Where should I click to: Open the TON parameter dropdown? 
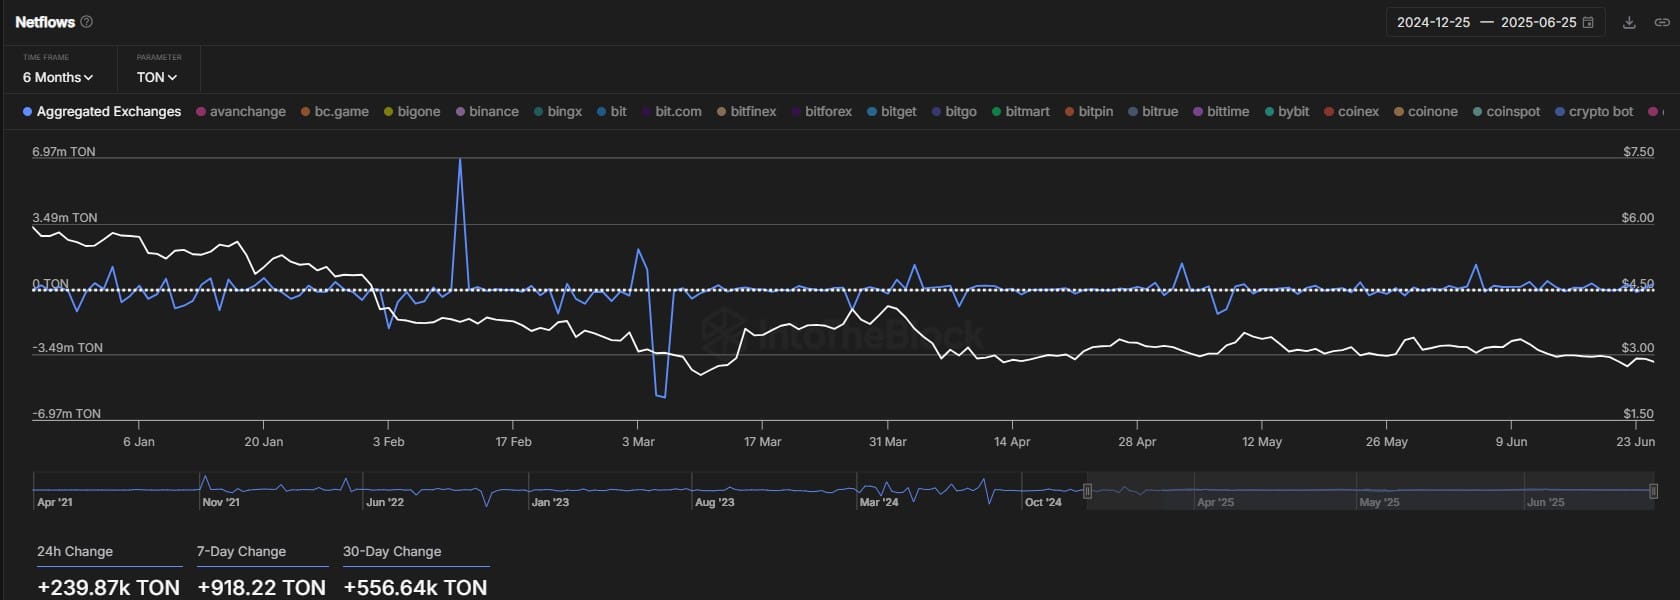pyautogui.click(x=157, y=77)
